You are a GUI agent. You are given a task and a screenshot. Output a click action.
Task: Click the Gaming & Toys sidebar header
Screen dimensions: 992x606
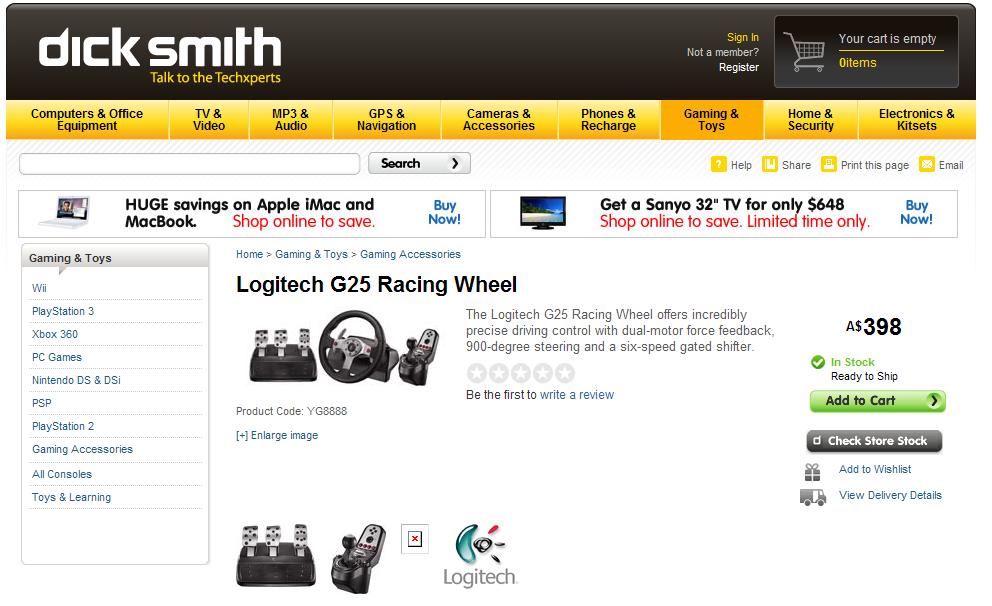115,256
